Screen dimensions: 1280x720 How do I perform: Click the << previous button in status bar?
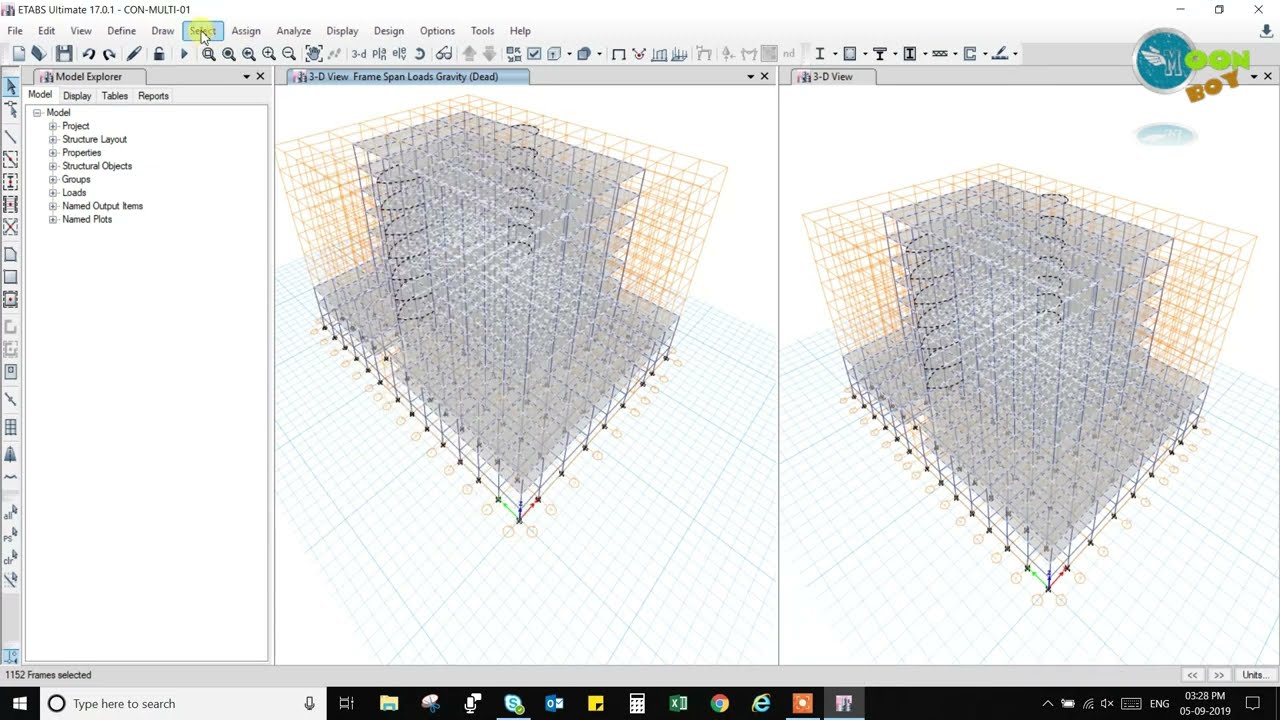point(1192,675)
